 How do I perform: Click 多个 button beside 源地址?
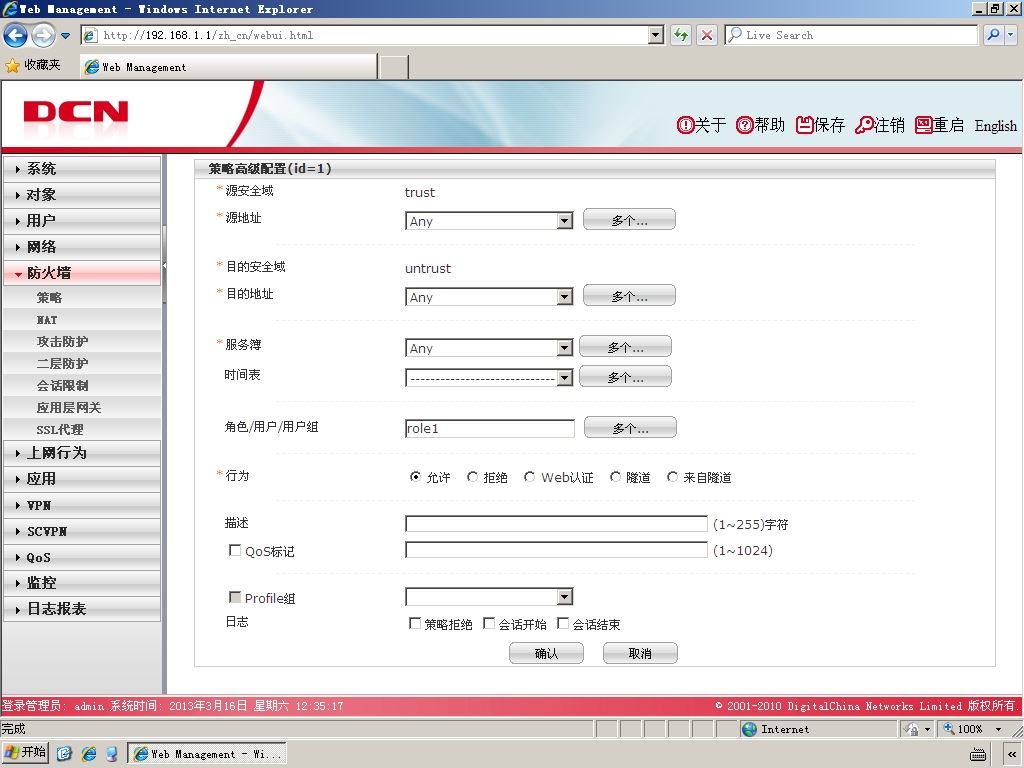coord(629,220)
